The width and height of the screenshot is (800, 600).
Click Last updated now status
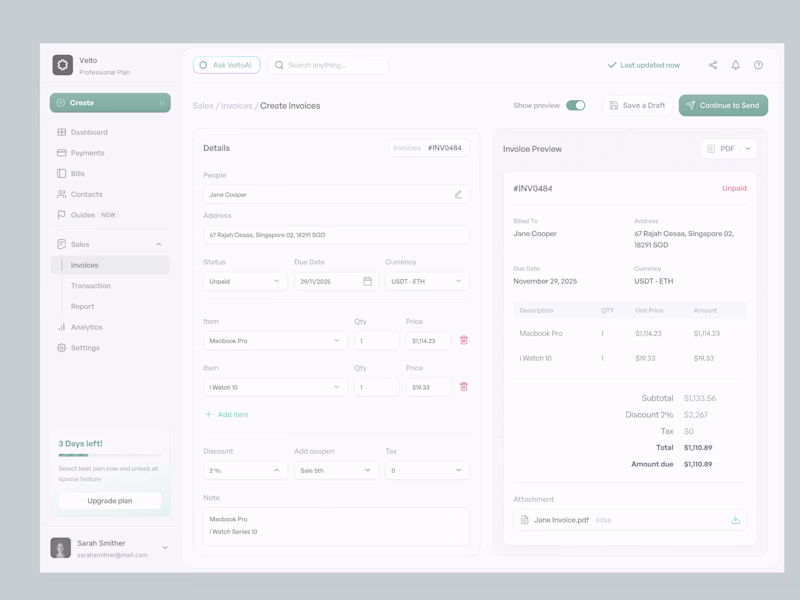tap(644, 65)
